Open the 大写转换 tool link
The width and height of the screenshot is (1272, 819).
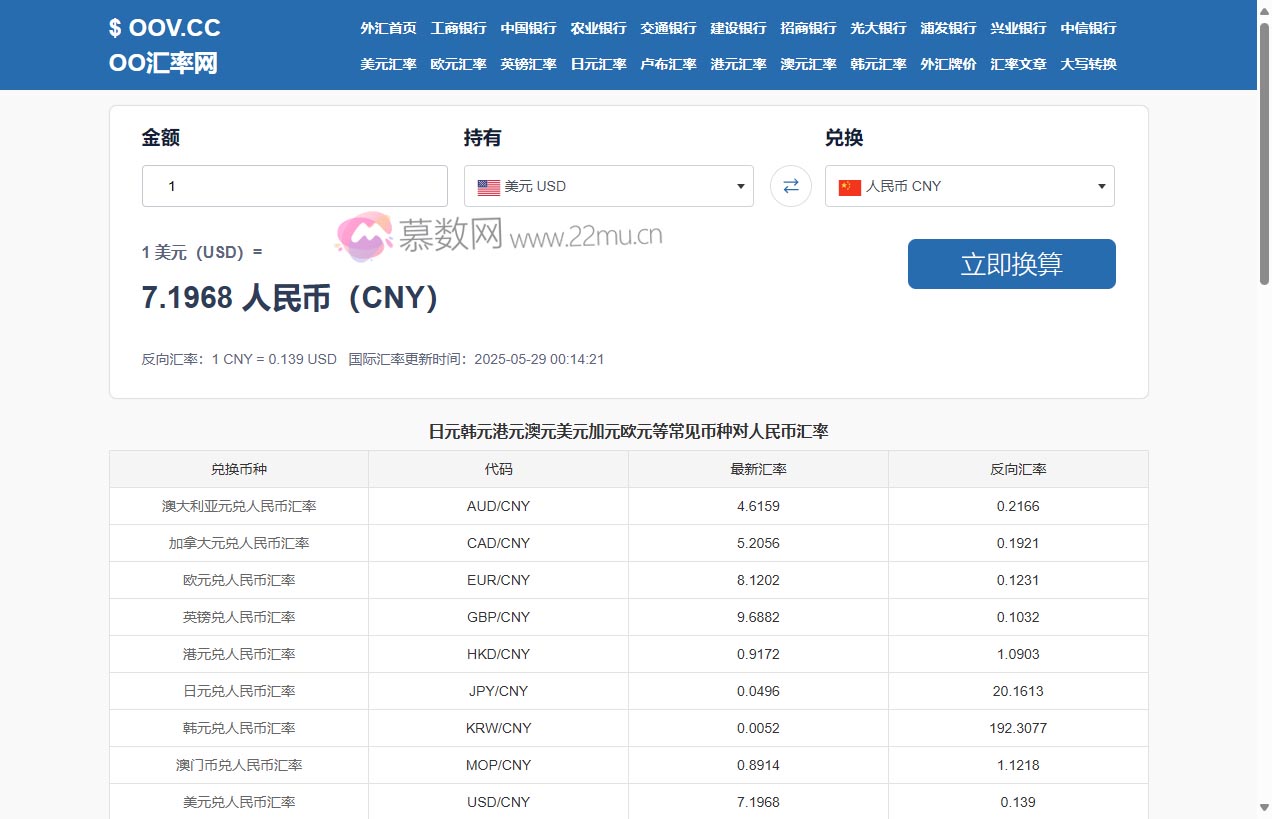[1087, 64]
